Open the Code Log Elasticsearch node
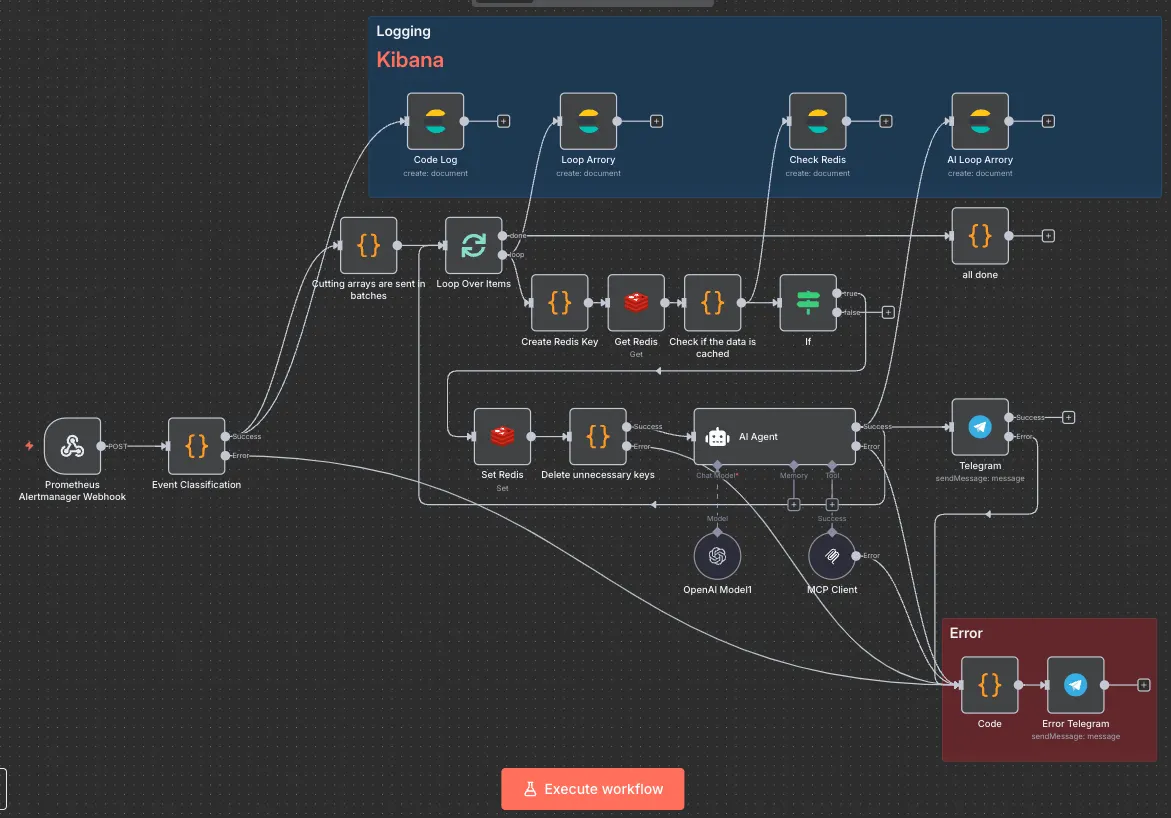The width and height of the screenshot is (1171, 818). click(x=435, y=120)
